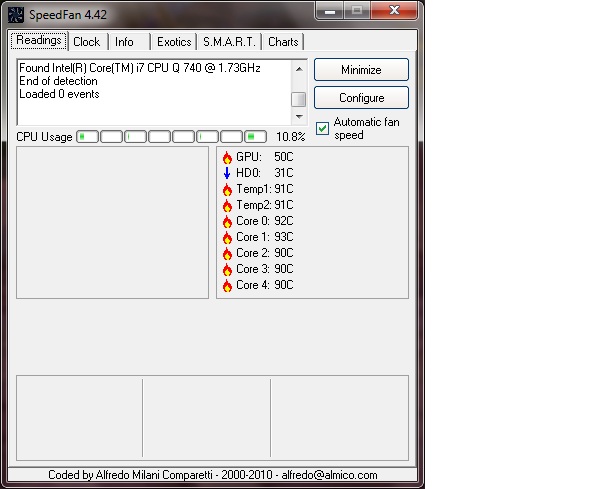
Task: Click the flame icon beside Core 1
Action: click(227, 238)
